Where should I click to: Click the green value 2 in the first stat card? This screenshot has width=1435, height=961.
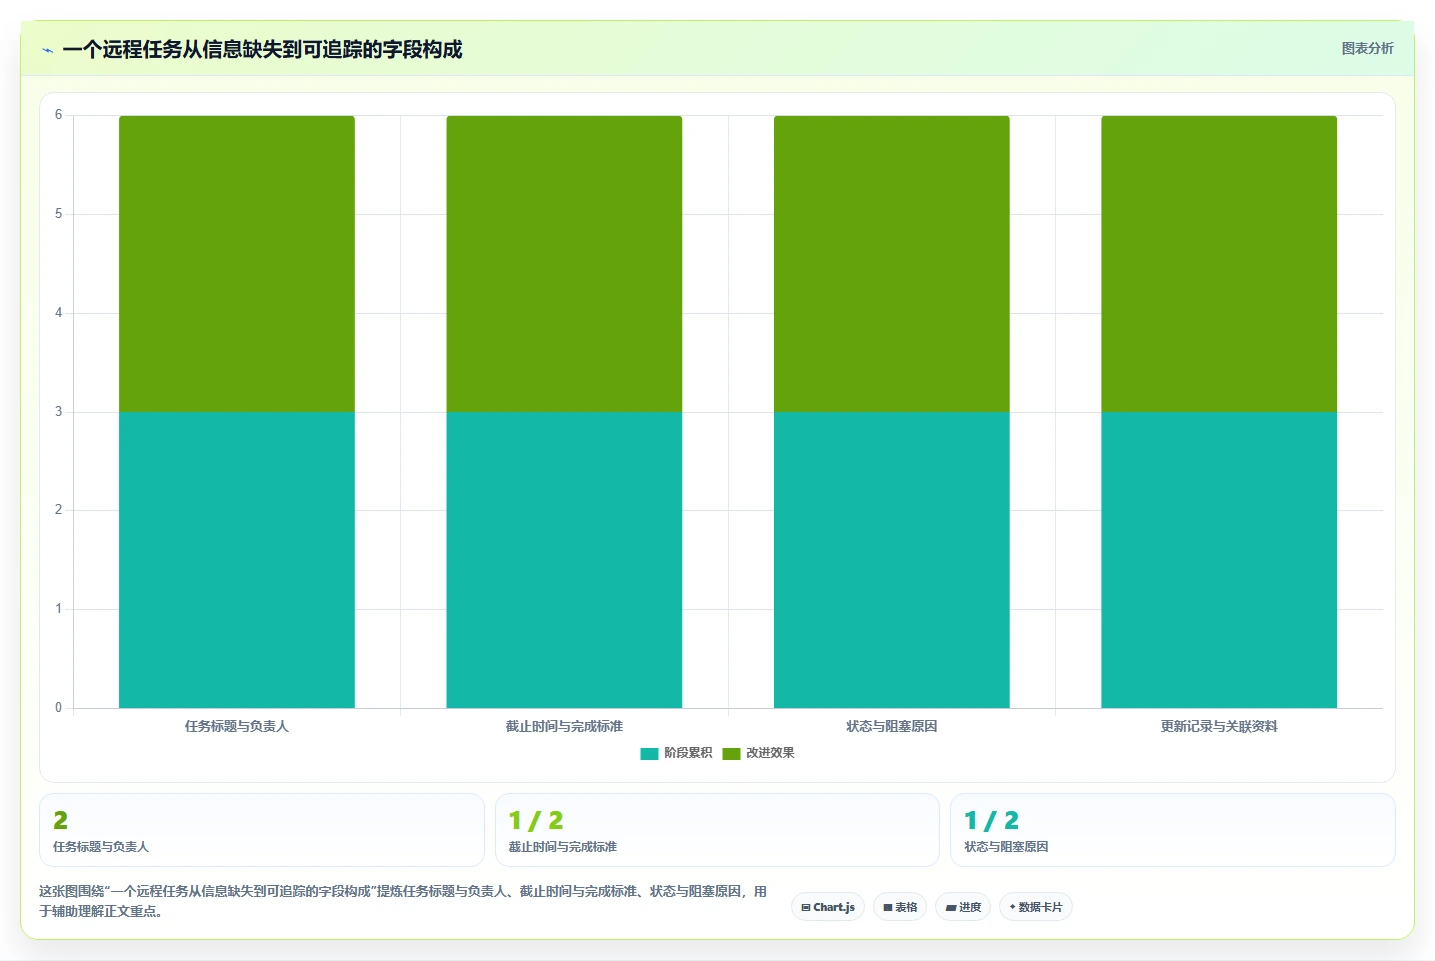coord(60,820)
